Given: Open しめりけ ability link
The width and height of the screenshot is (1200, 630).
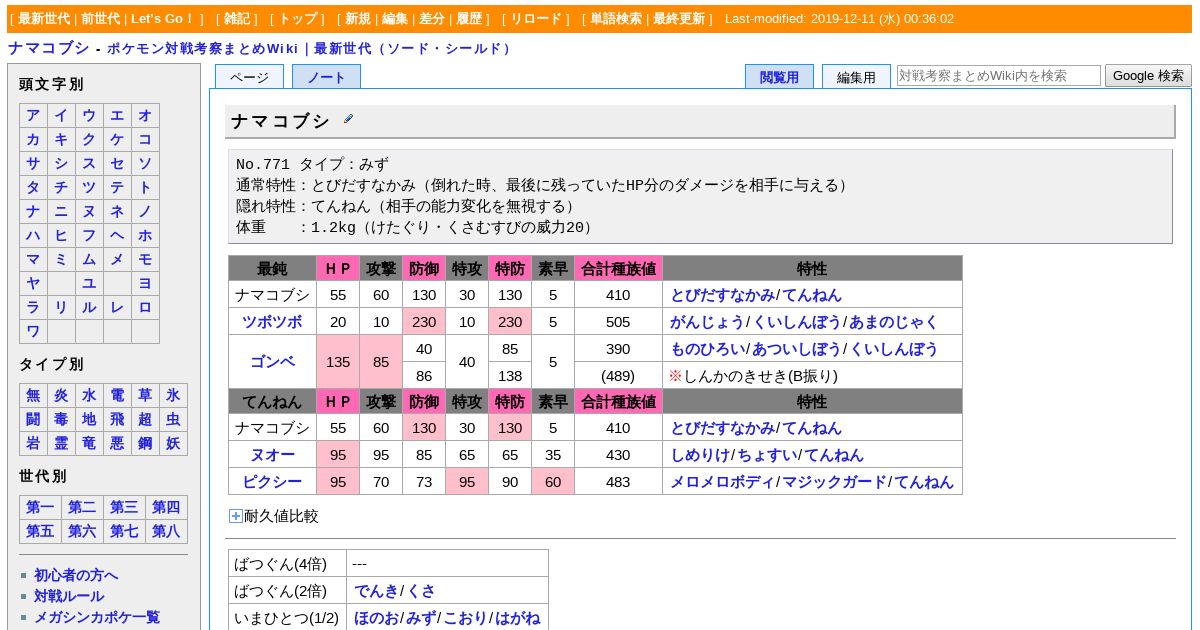Looking at the screenshot, I should coord(700,455).
